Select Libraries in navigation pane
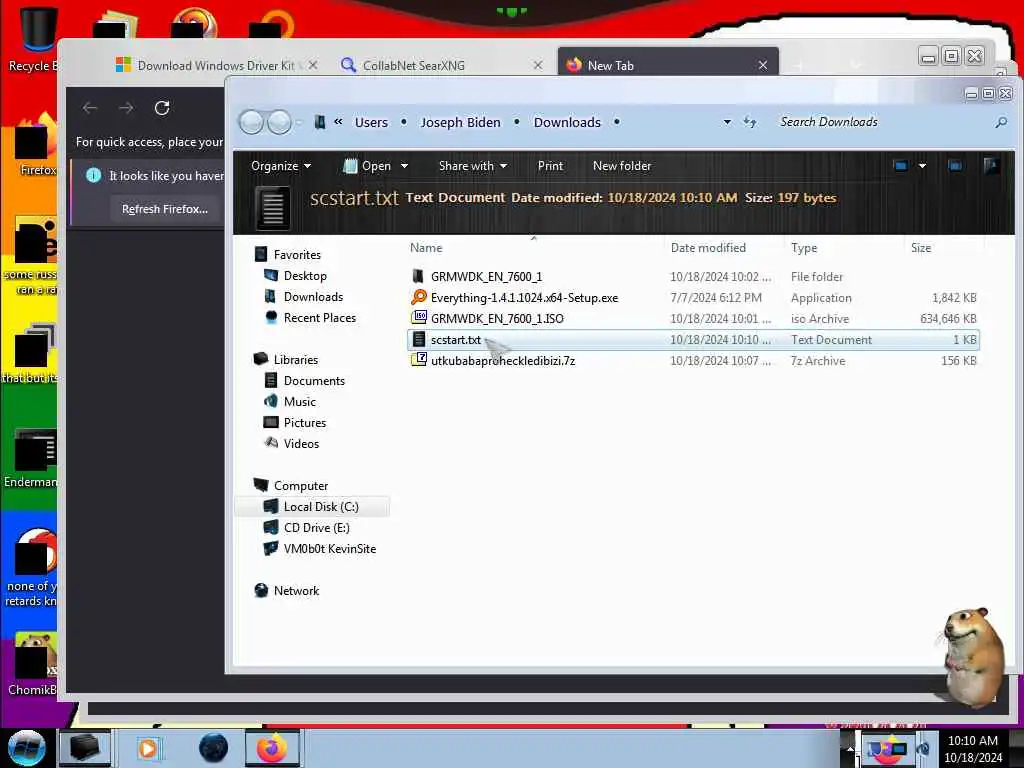This screenshot has height=768, width=1024. pyautogui.click(x=295, y=360)
